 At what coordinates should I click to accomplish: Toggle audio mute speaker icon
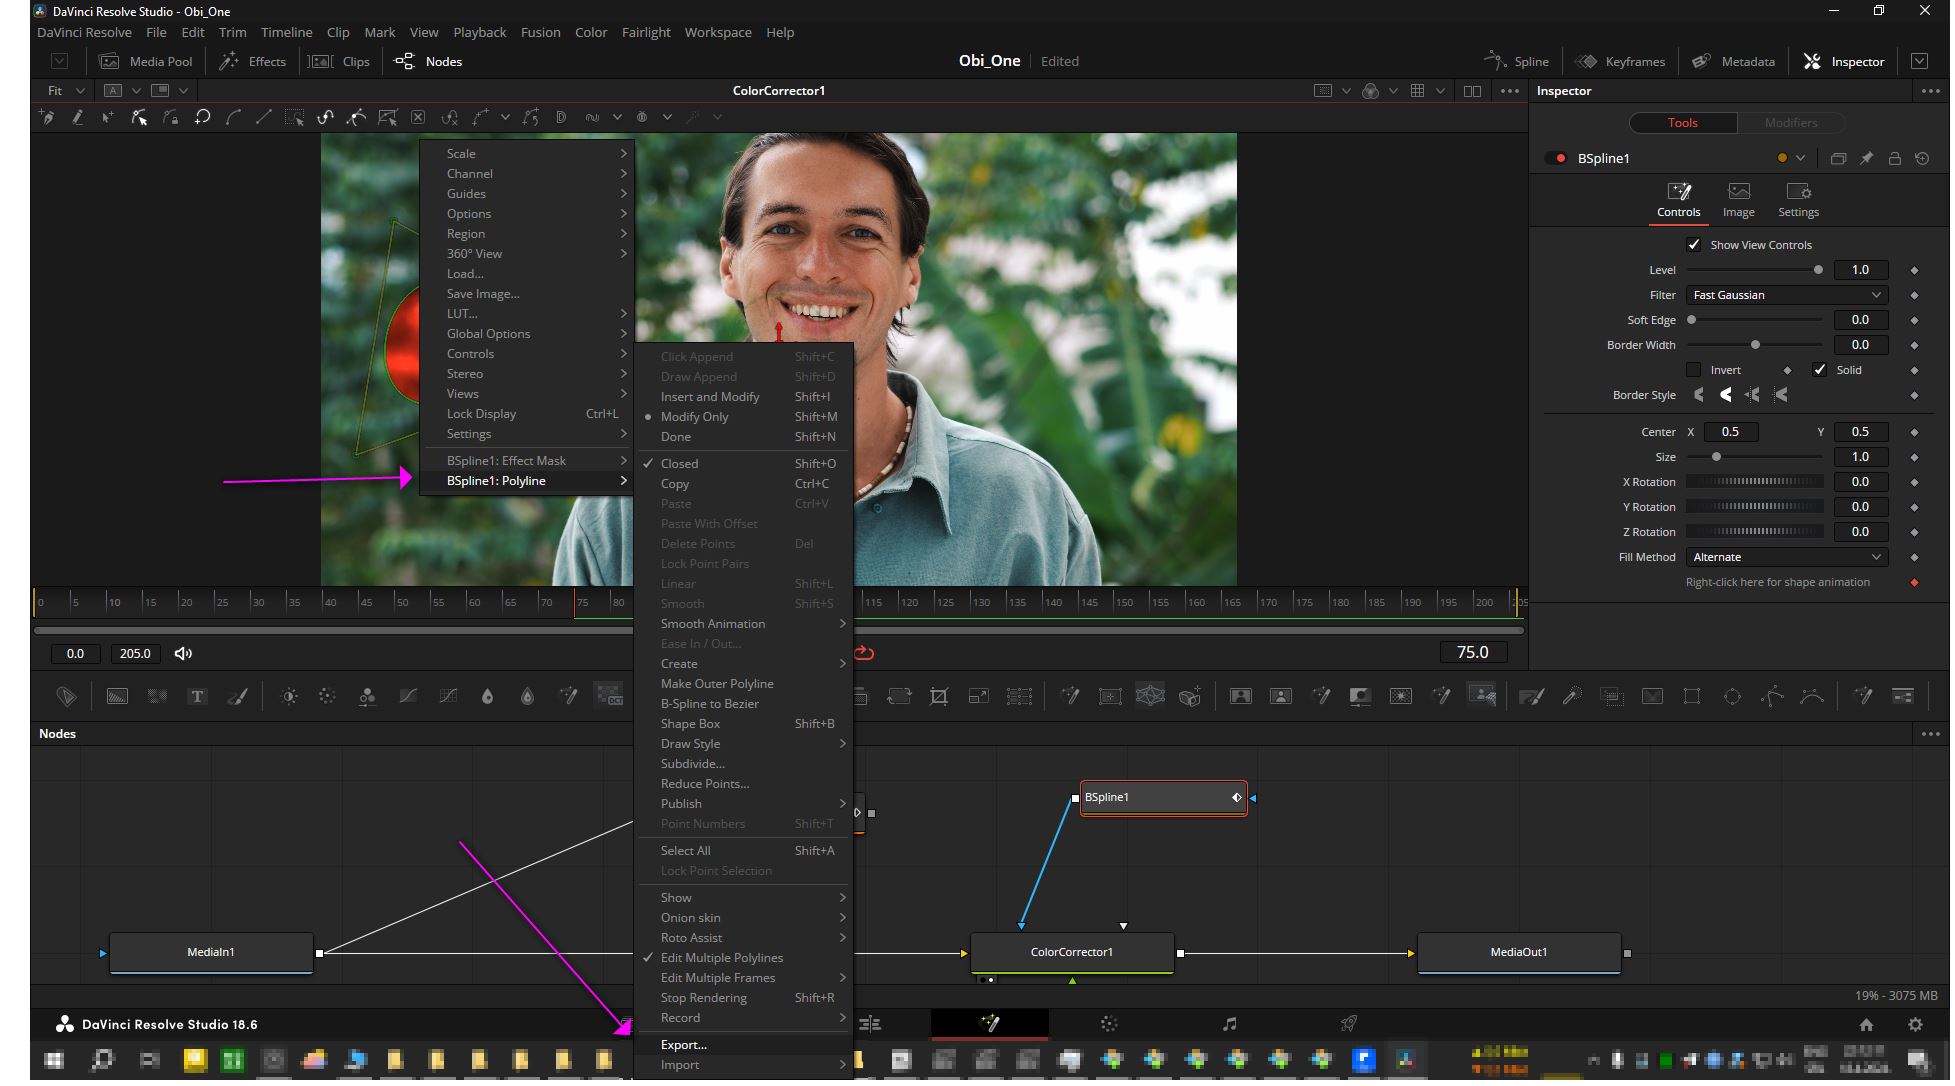(x=183, y=653)
